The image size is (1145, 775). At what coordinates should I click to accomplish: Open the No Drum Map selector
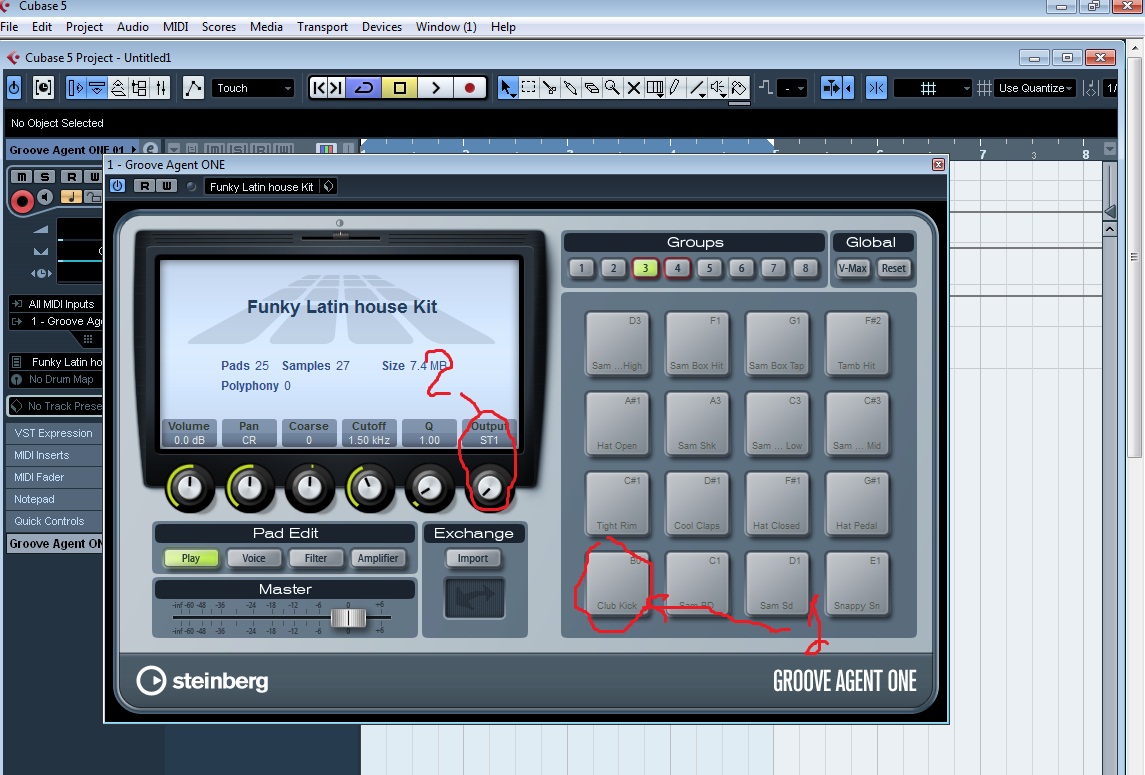tap(55, 379)
